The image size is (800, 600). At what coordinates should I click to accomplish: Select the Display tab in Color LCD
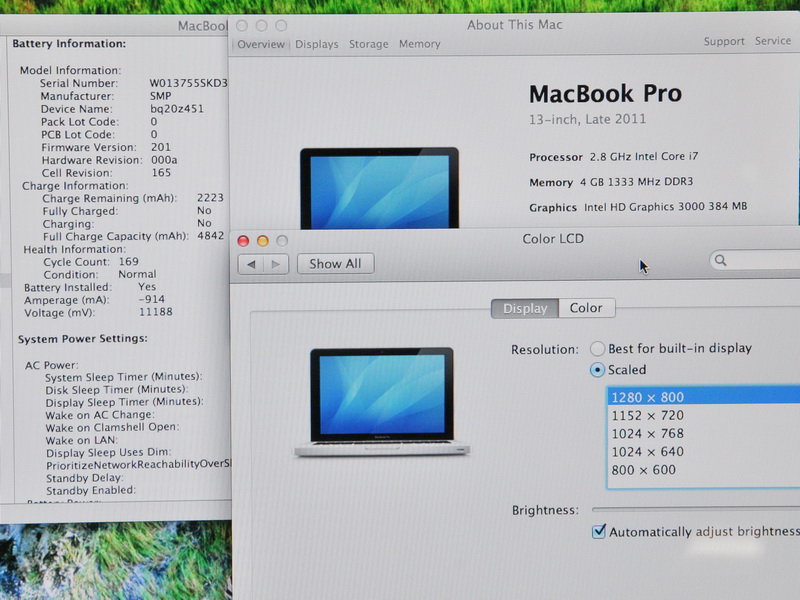pyautogui.click(x=525, y=309)
